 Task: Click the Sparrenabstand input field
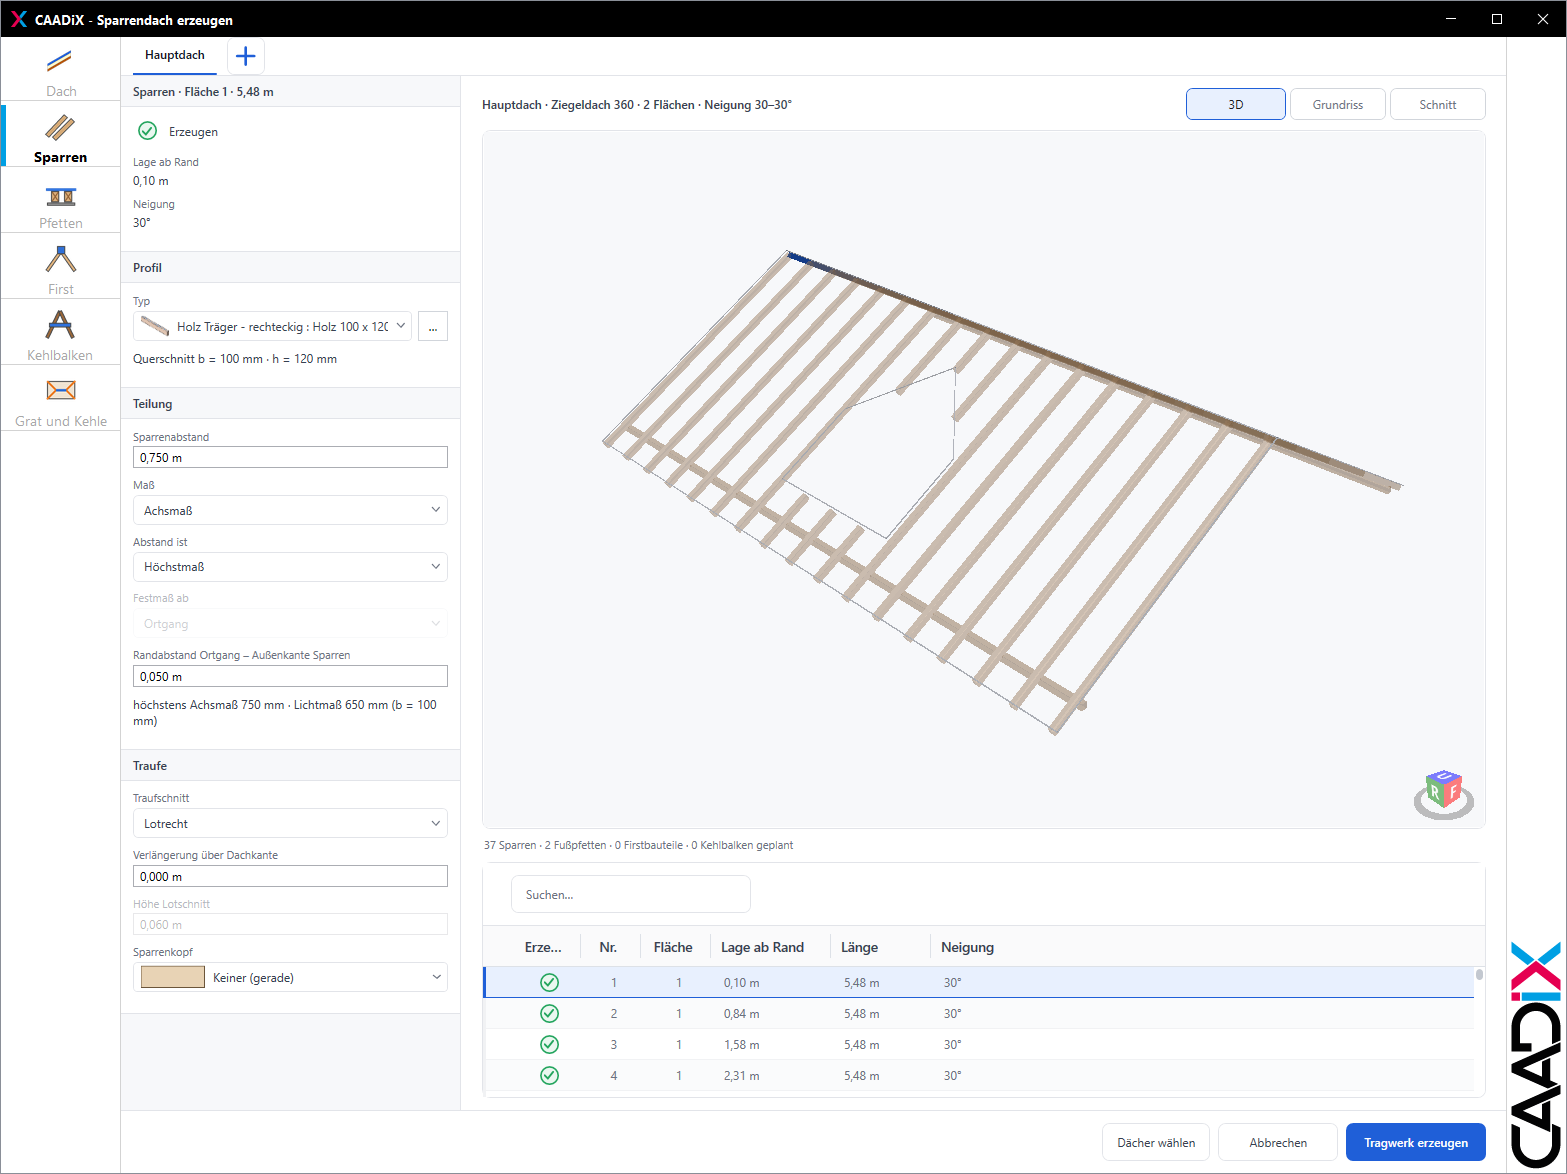(x=290, y=457)
